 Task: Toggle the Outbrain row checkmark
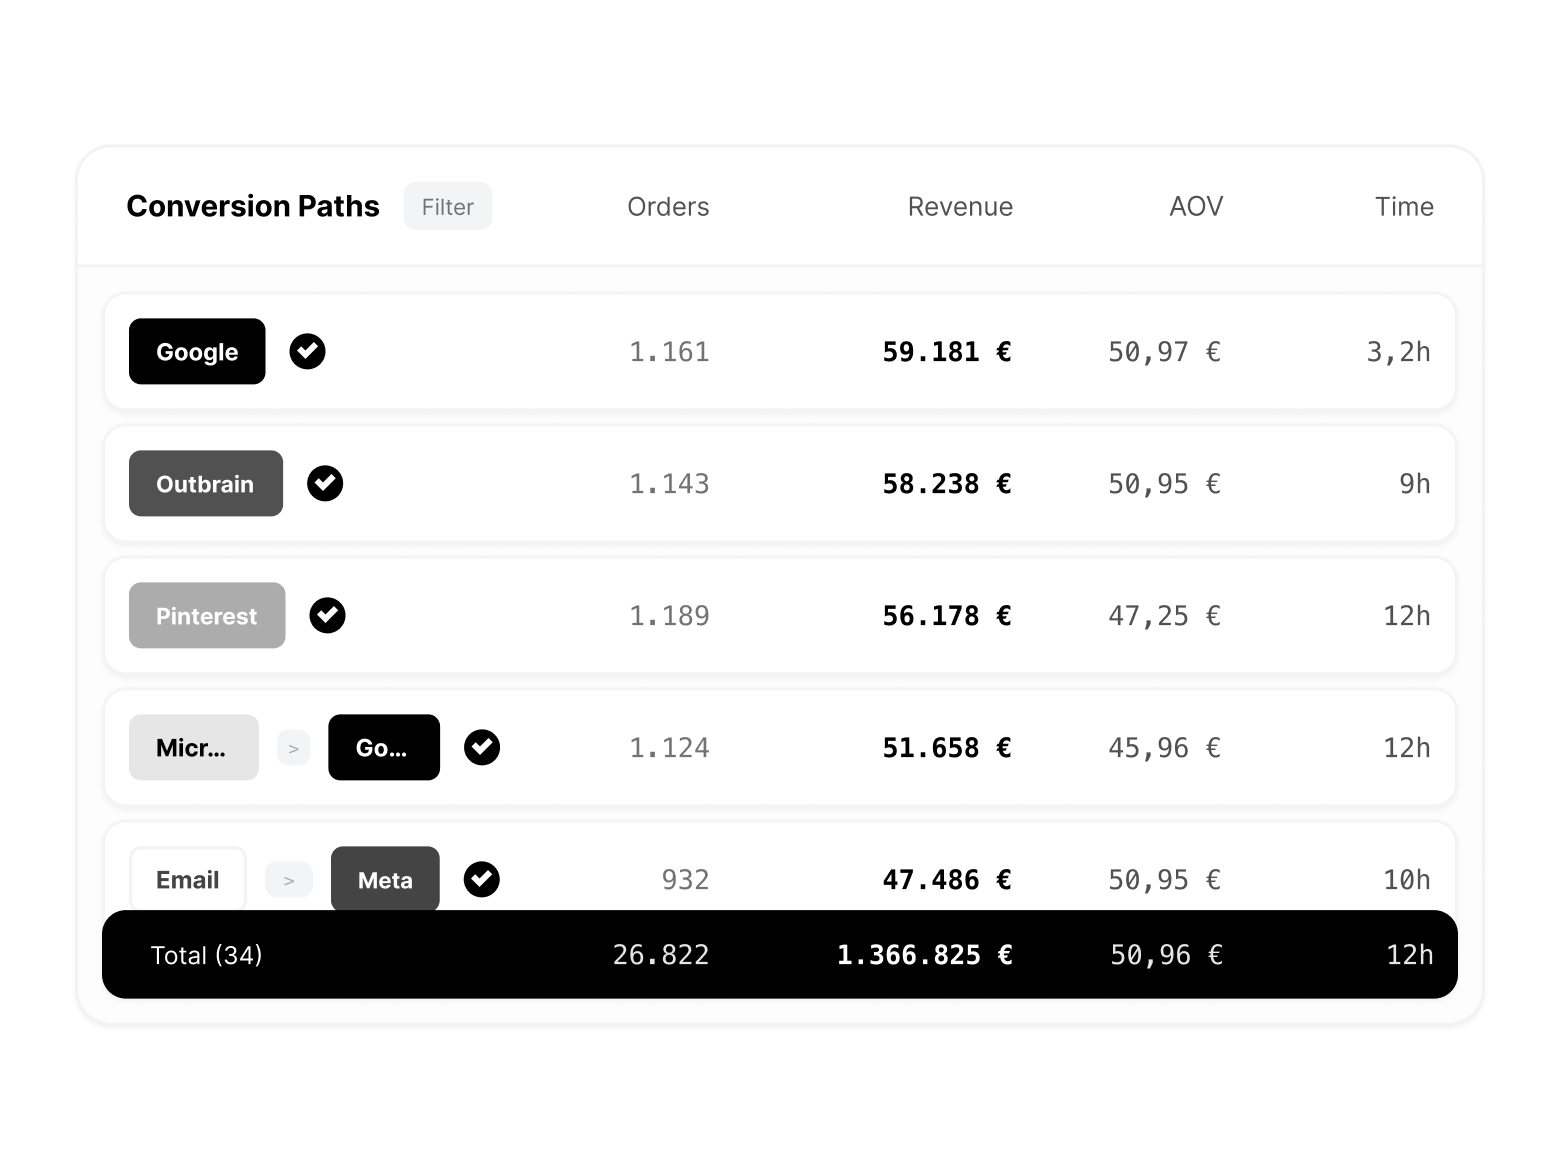[325, 483]
